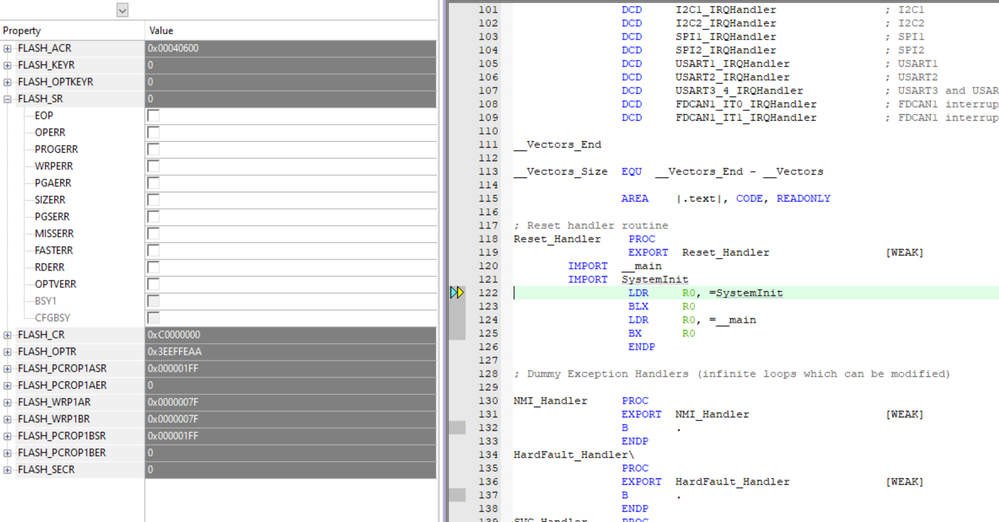Click IMPORT SystemInit on line 121

tap(628, 280)
